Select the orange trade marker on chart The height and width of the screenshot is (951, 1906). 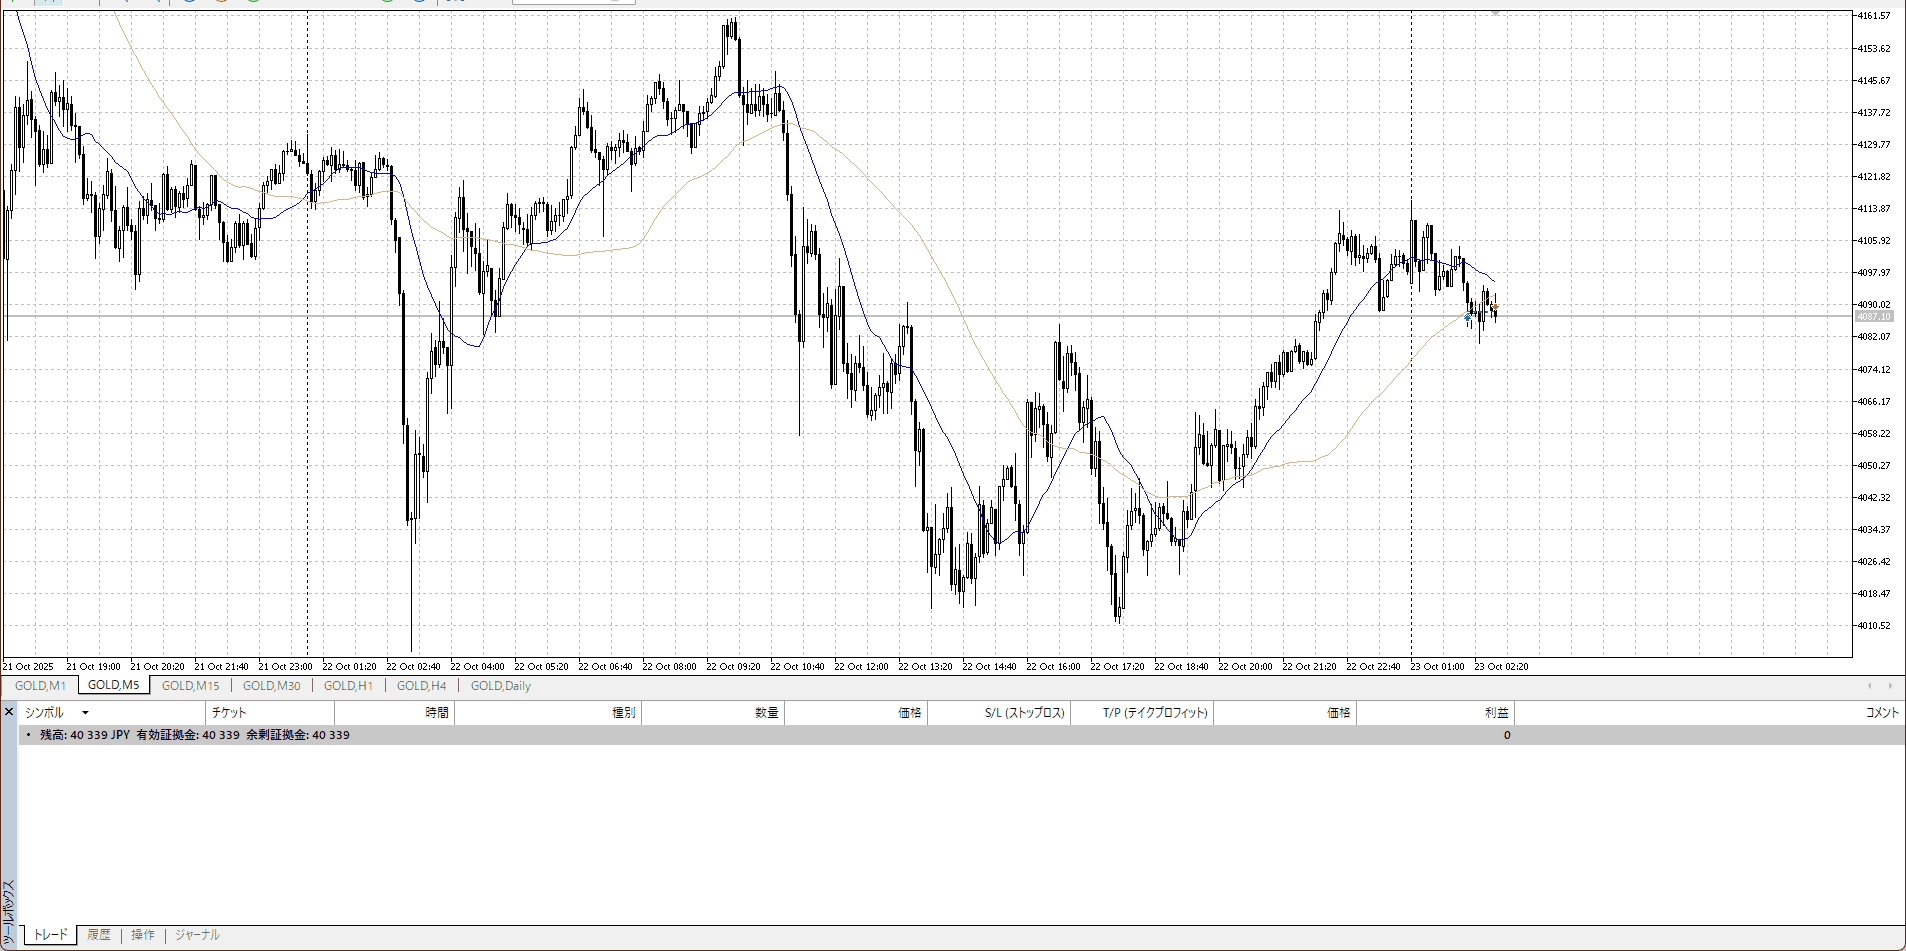pyautogui.click(x=1494, y=307)
